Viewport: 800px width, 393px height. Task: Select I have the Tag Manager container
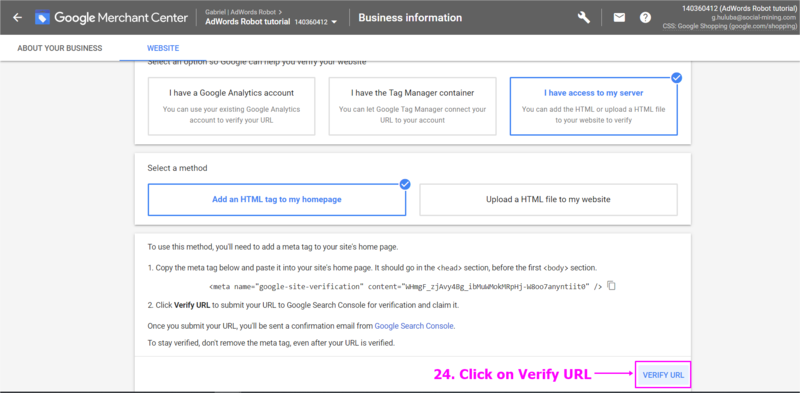pos(412,106)
